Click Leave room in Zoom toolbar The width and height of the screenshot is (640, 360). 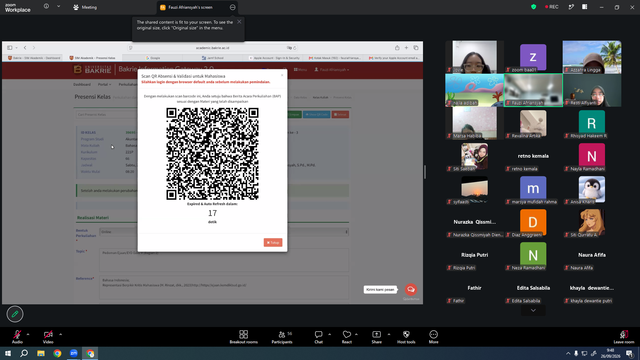(624, 337)
